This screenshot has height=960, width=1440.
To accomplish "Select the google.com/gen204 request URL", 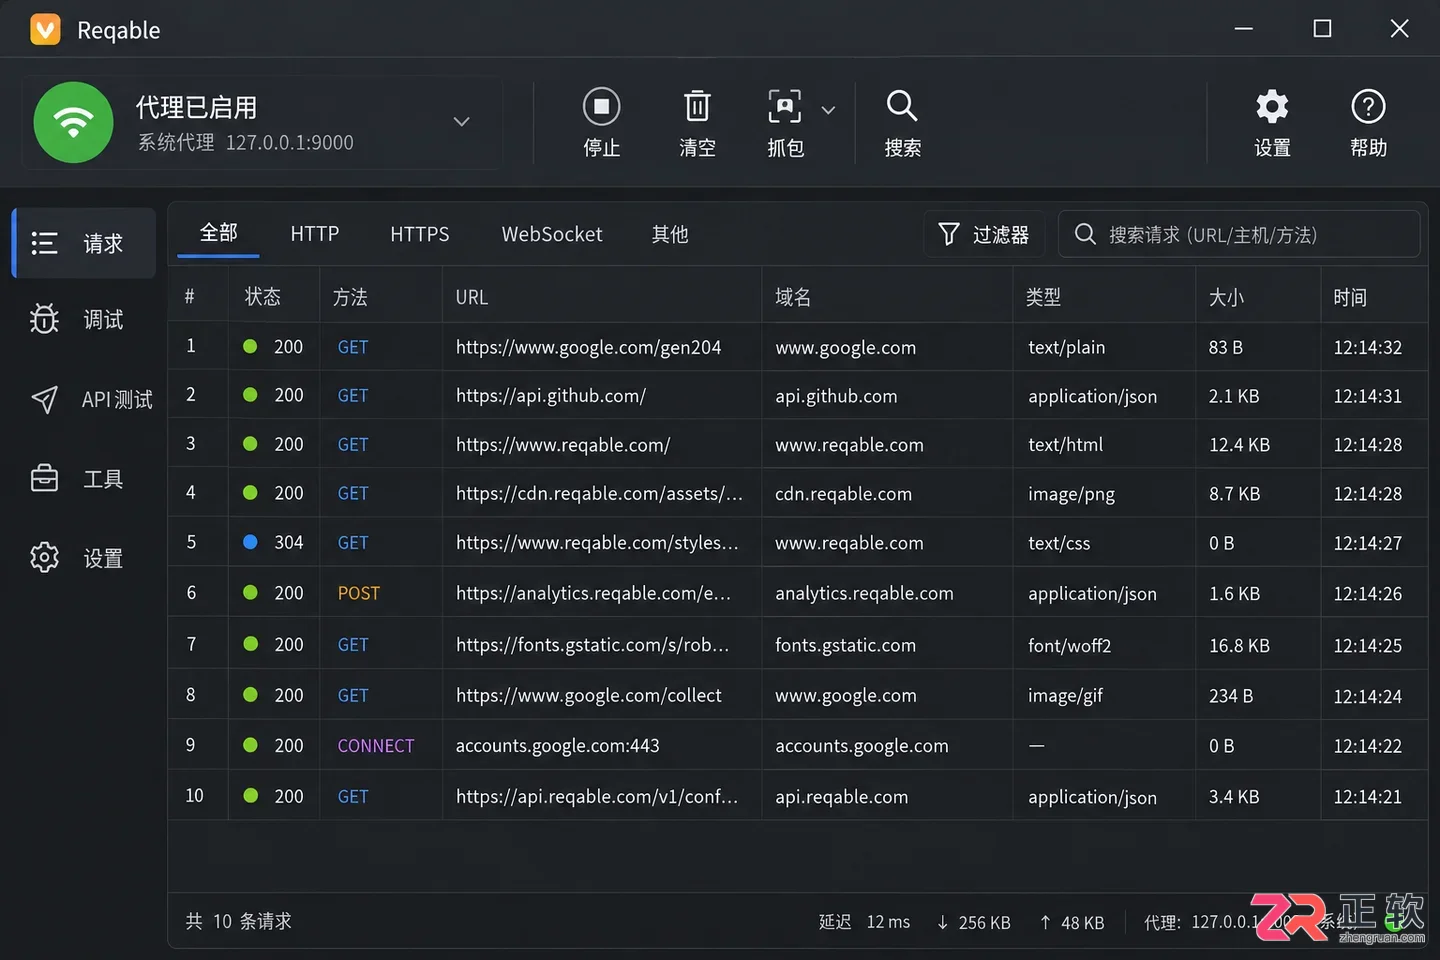I will click(x=588, y=347).
